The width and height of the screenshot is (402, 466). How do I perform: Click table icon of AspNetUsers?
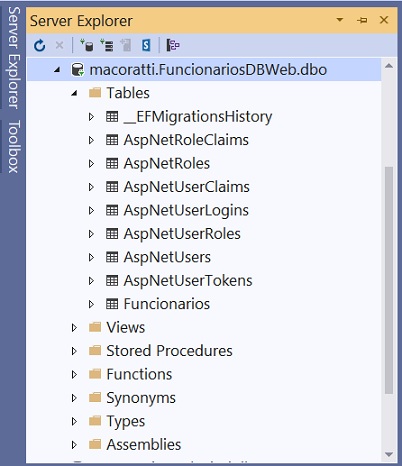[x=112, y=257]
